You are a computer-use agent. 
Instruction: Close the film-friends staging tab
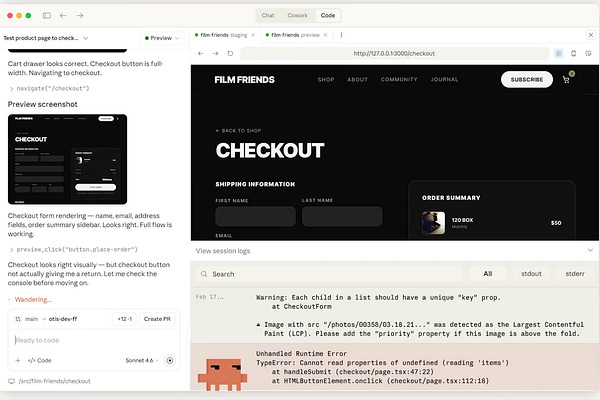(253, 35)
